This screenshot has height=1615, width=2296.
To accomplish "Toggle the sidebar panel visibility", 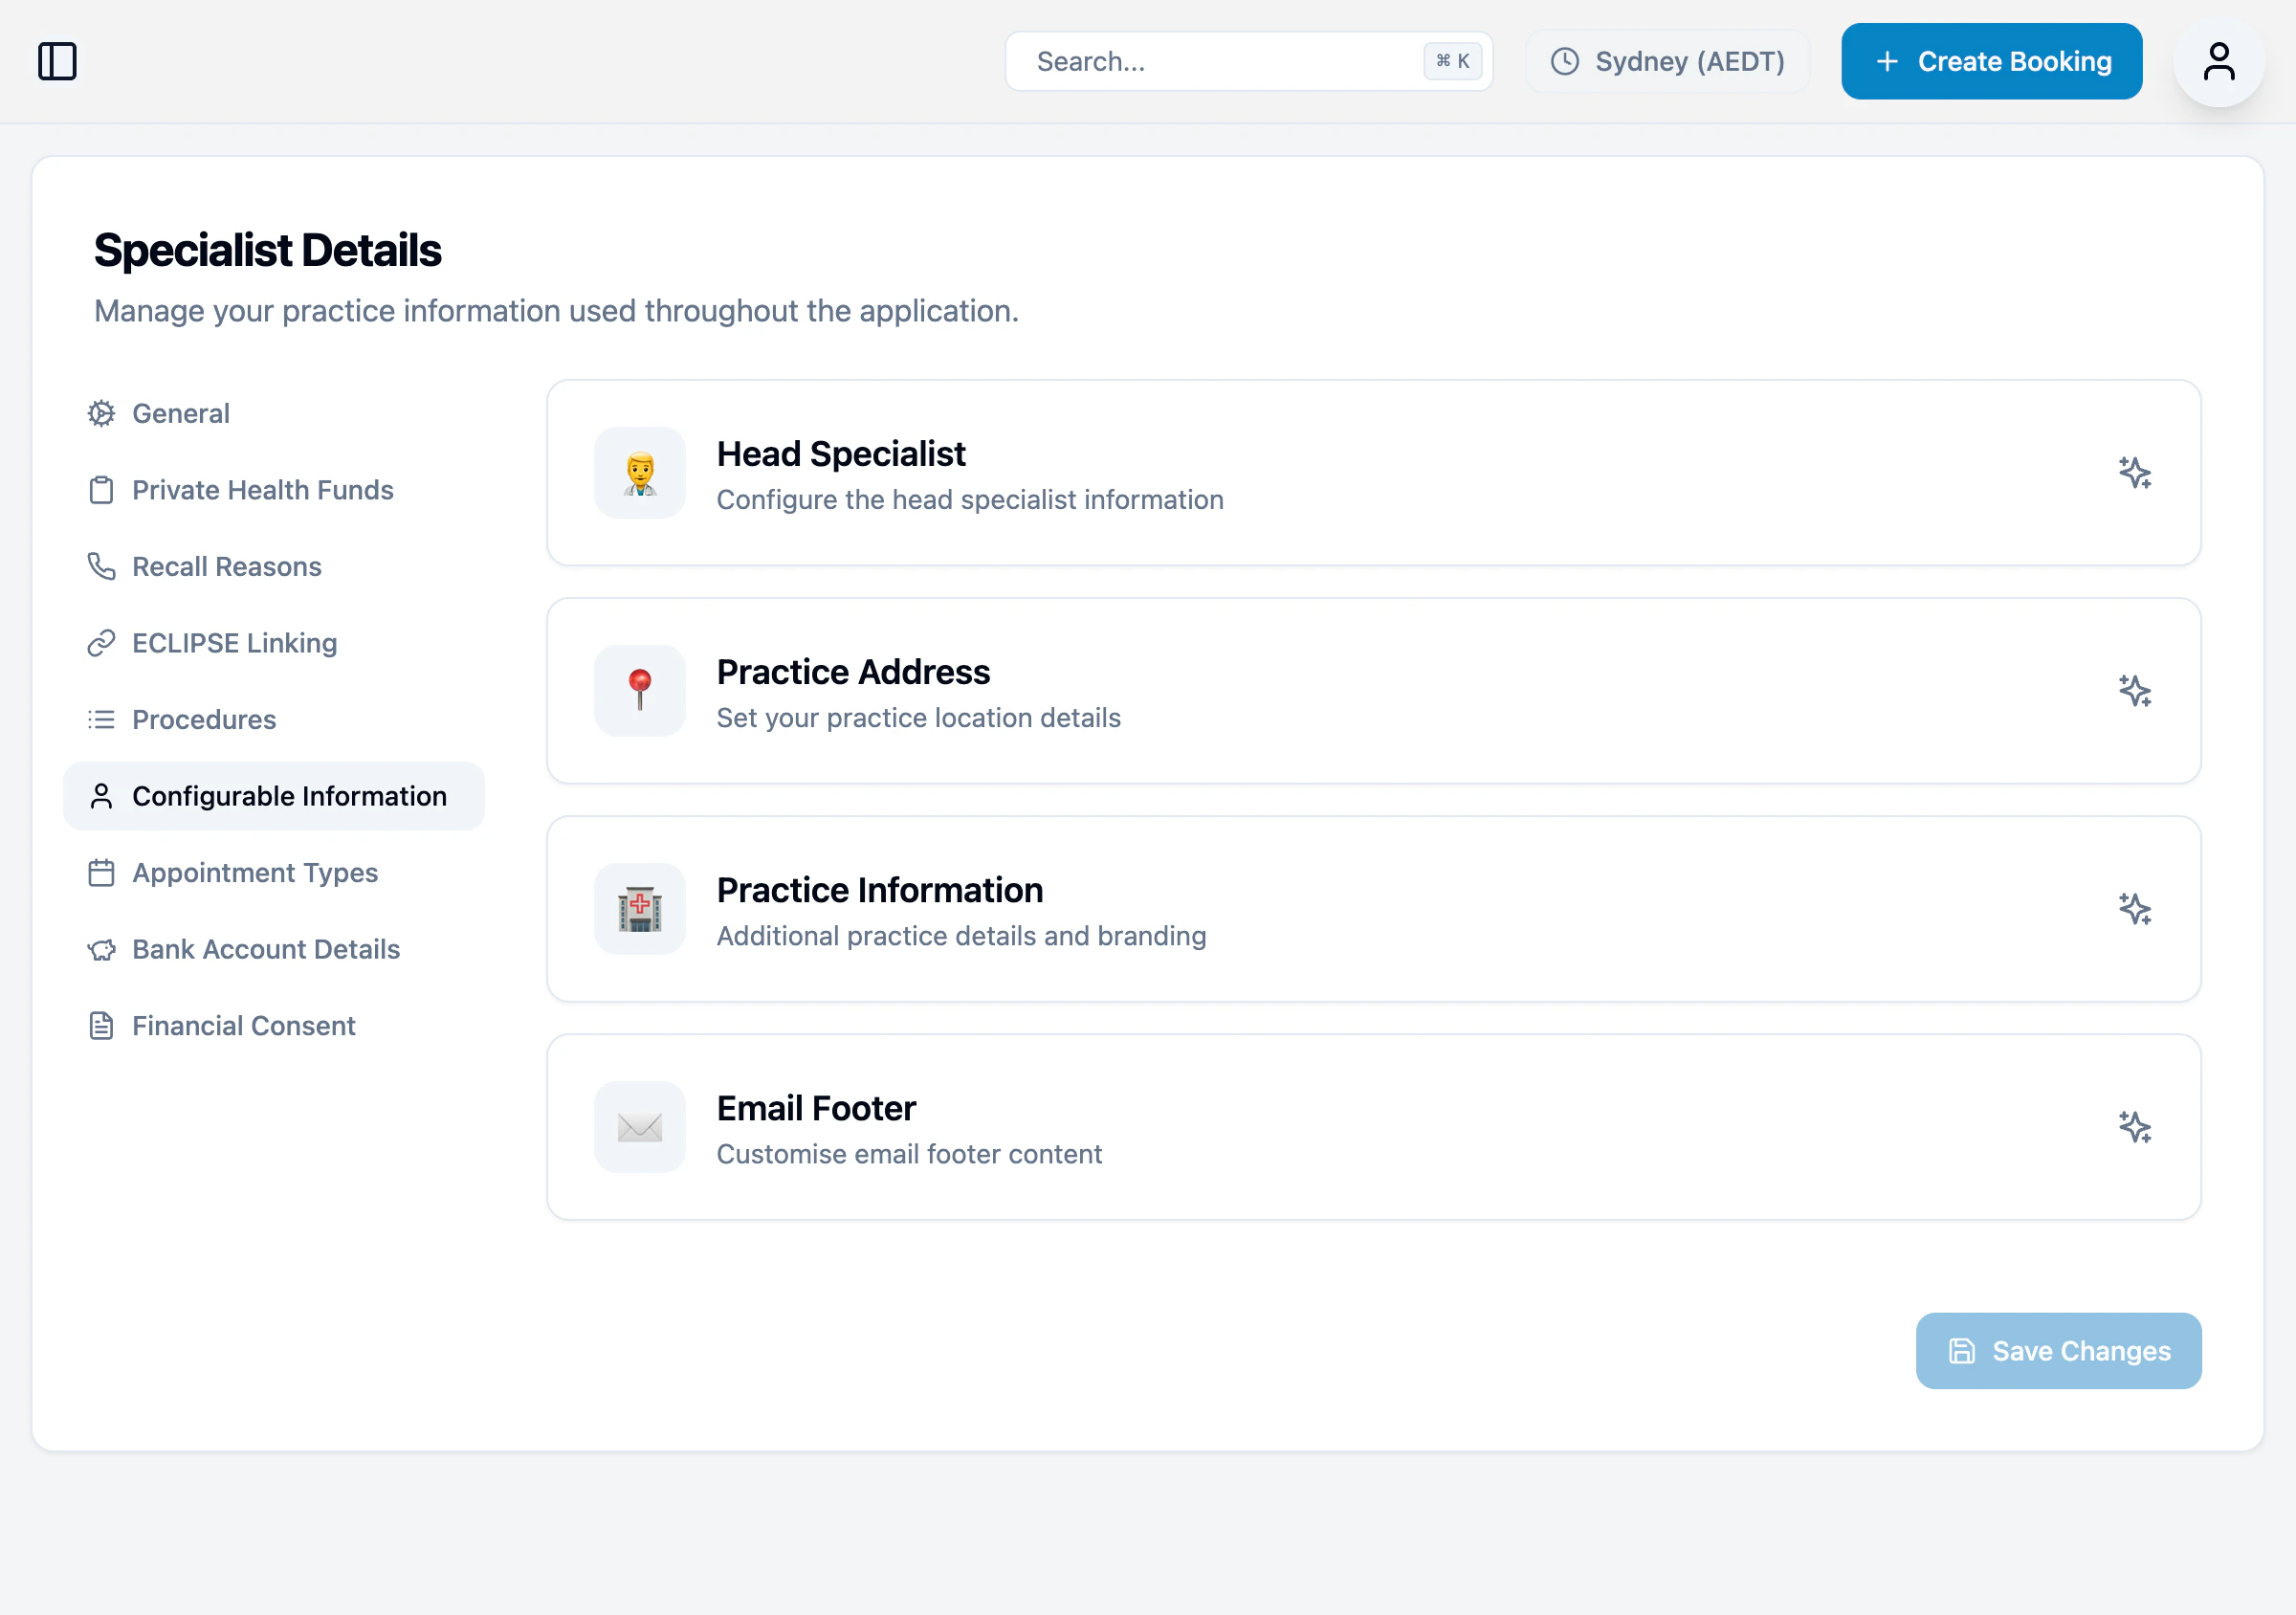I will [x=57, y=61].
